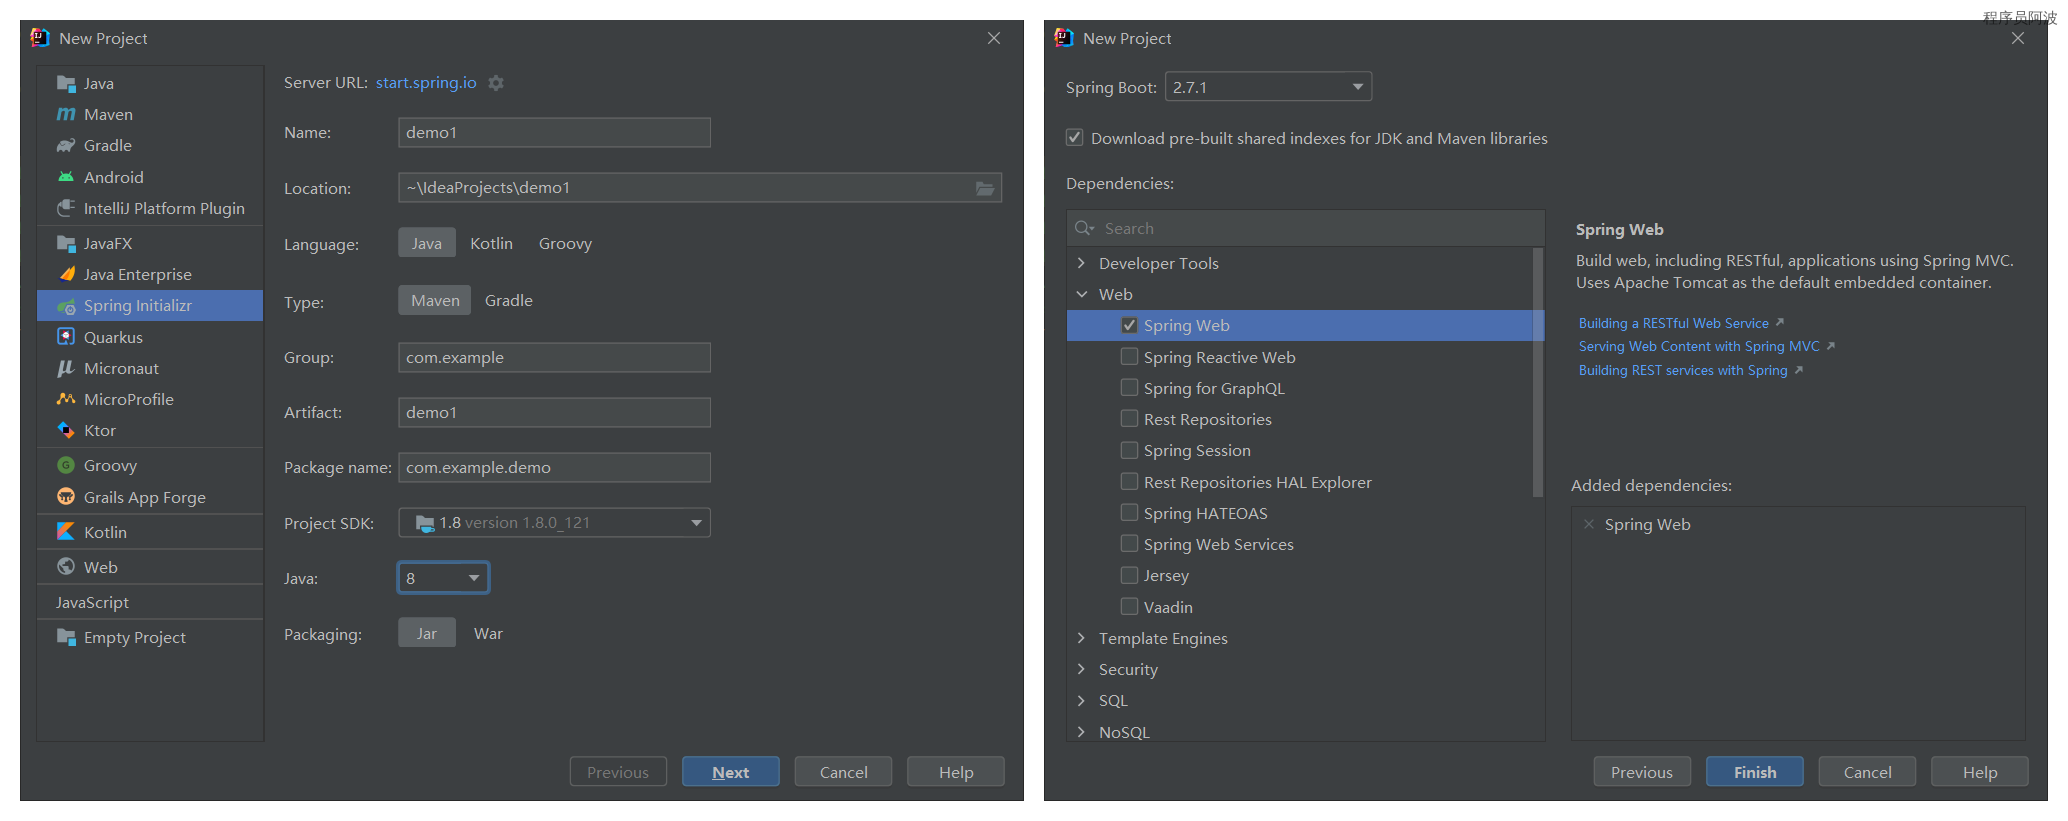Choose the Quarkus project generator icon
2068x821 pixels.
click(66, 337)
